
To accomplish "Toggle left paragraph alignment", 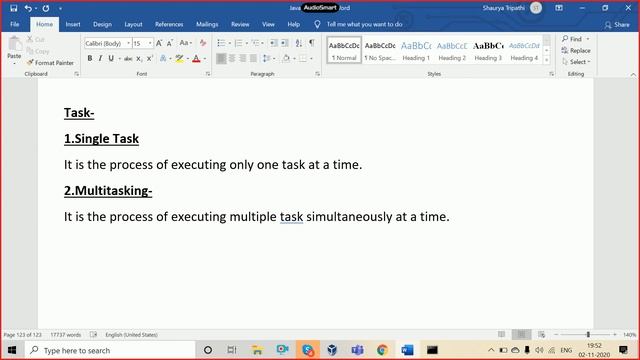I will (221, 58).
